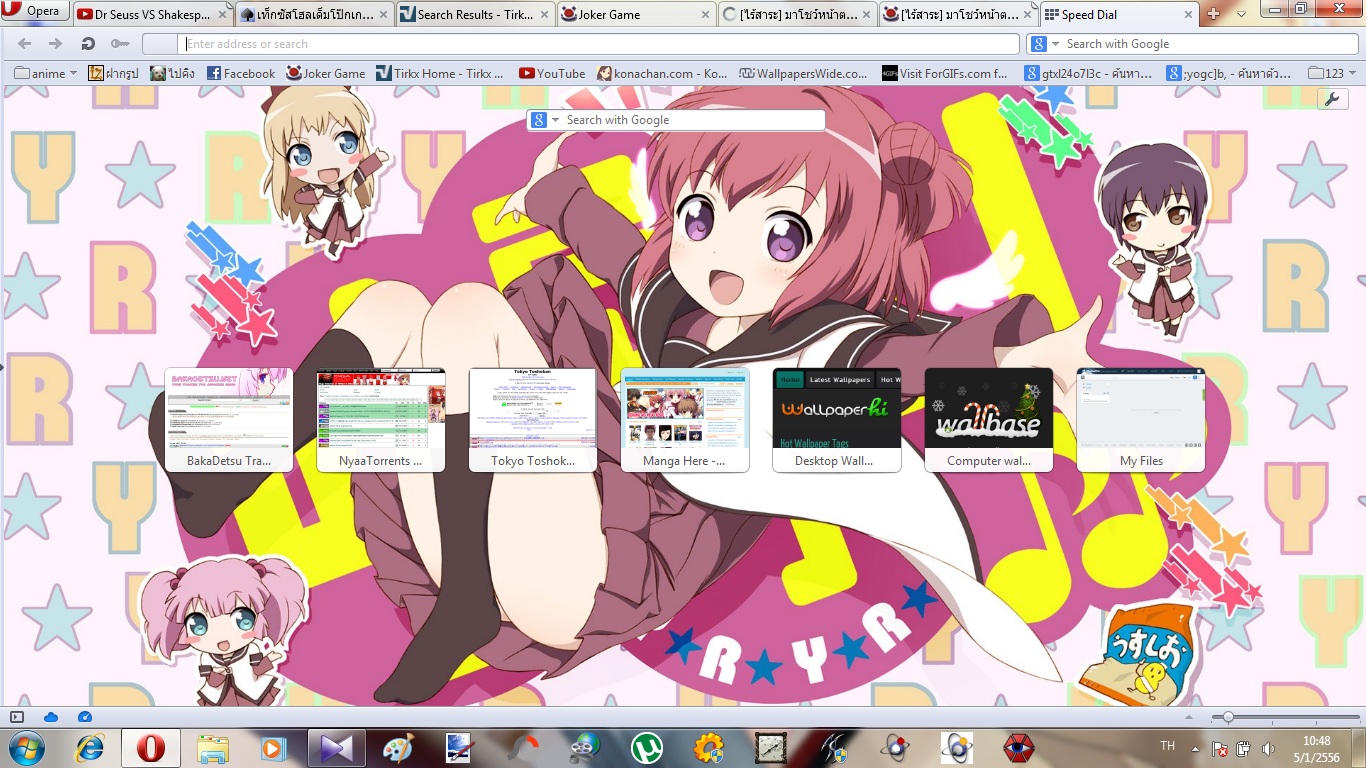
Task: Select the Speed Dial tab
Action: 1118,15
